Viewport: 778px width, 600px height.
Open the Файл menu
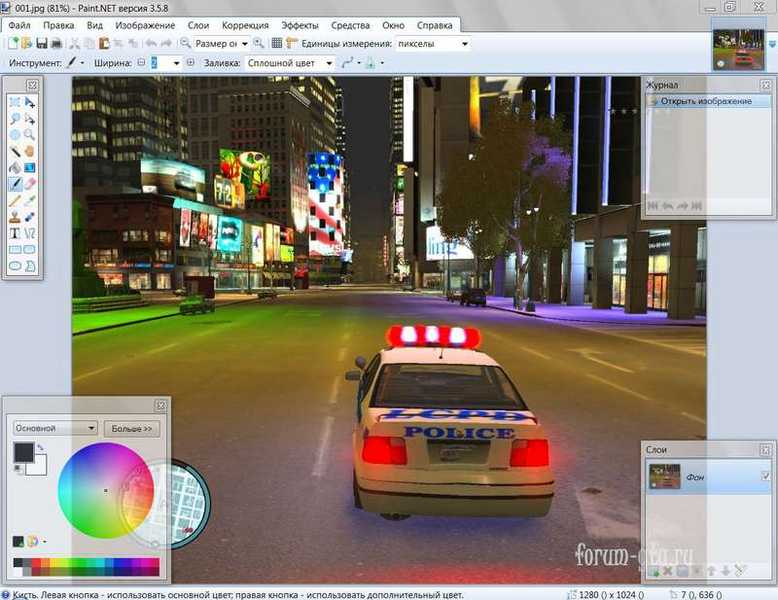click(x=19, y=25)
